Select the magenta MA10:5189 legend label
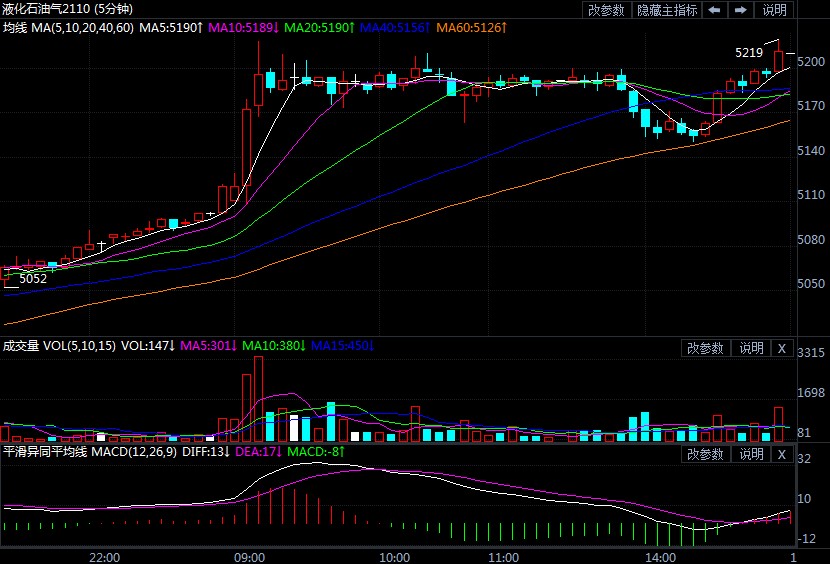This screenshot has height=564, width=830. pyautogui.click(x=244, y=26)
